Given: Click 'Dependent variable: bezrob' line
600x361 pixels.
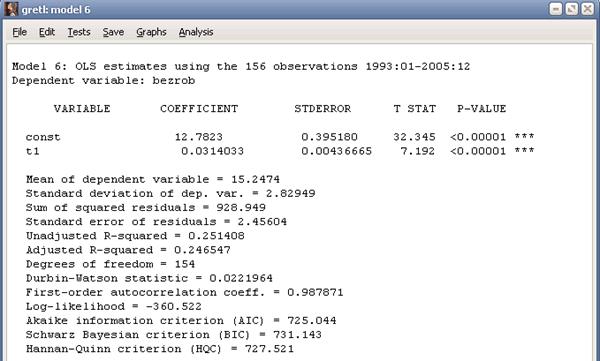Looking at the screenshot, I should pos(103,81).
